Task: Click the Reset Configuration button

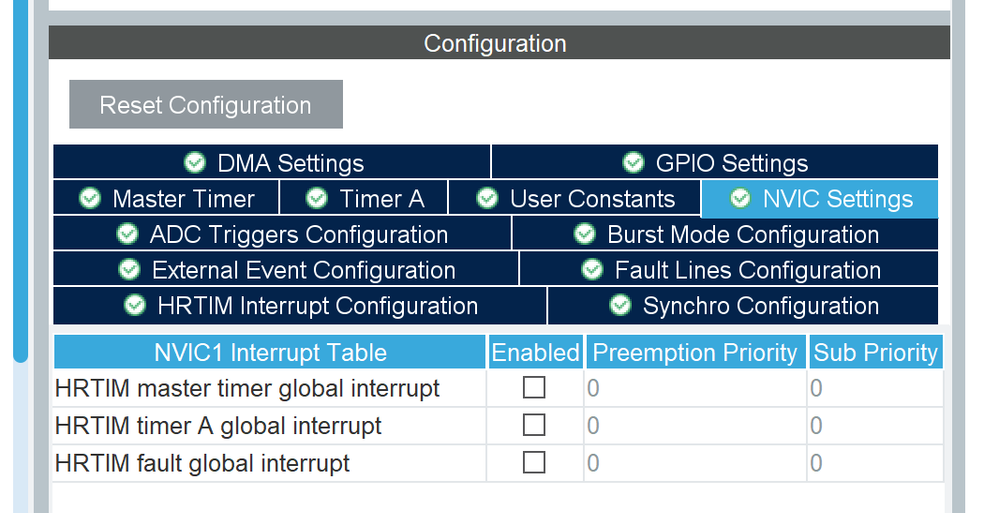Action: [206, 105]
